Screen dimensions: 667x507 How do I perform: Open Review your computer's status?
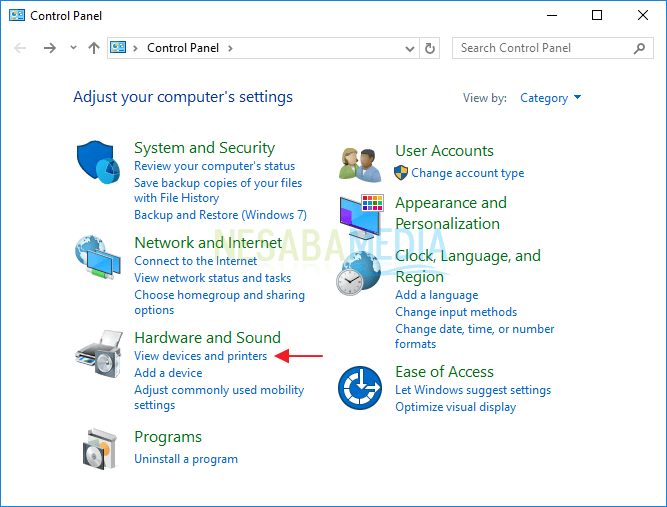point(214,166)
